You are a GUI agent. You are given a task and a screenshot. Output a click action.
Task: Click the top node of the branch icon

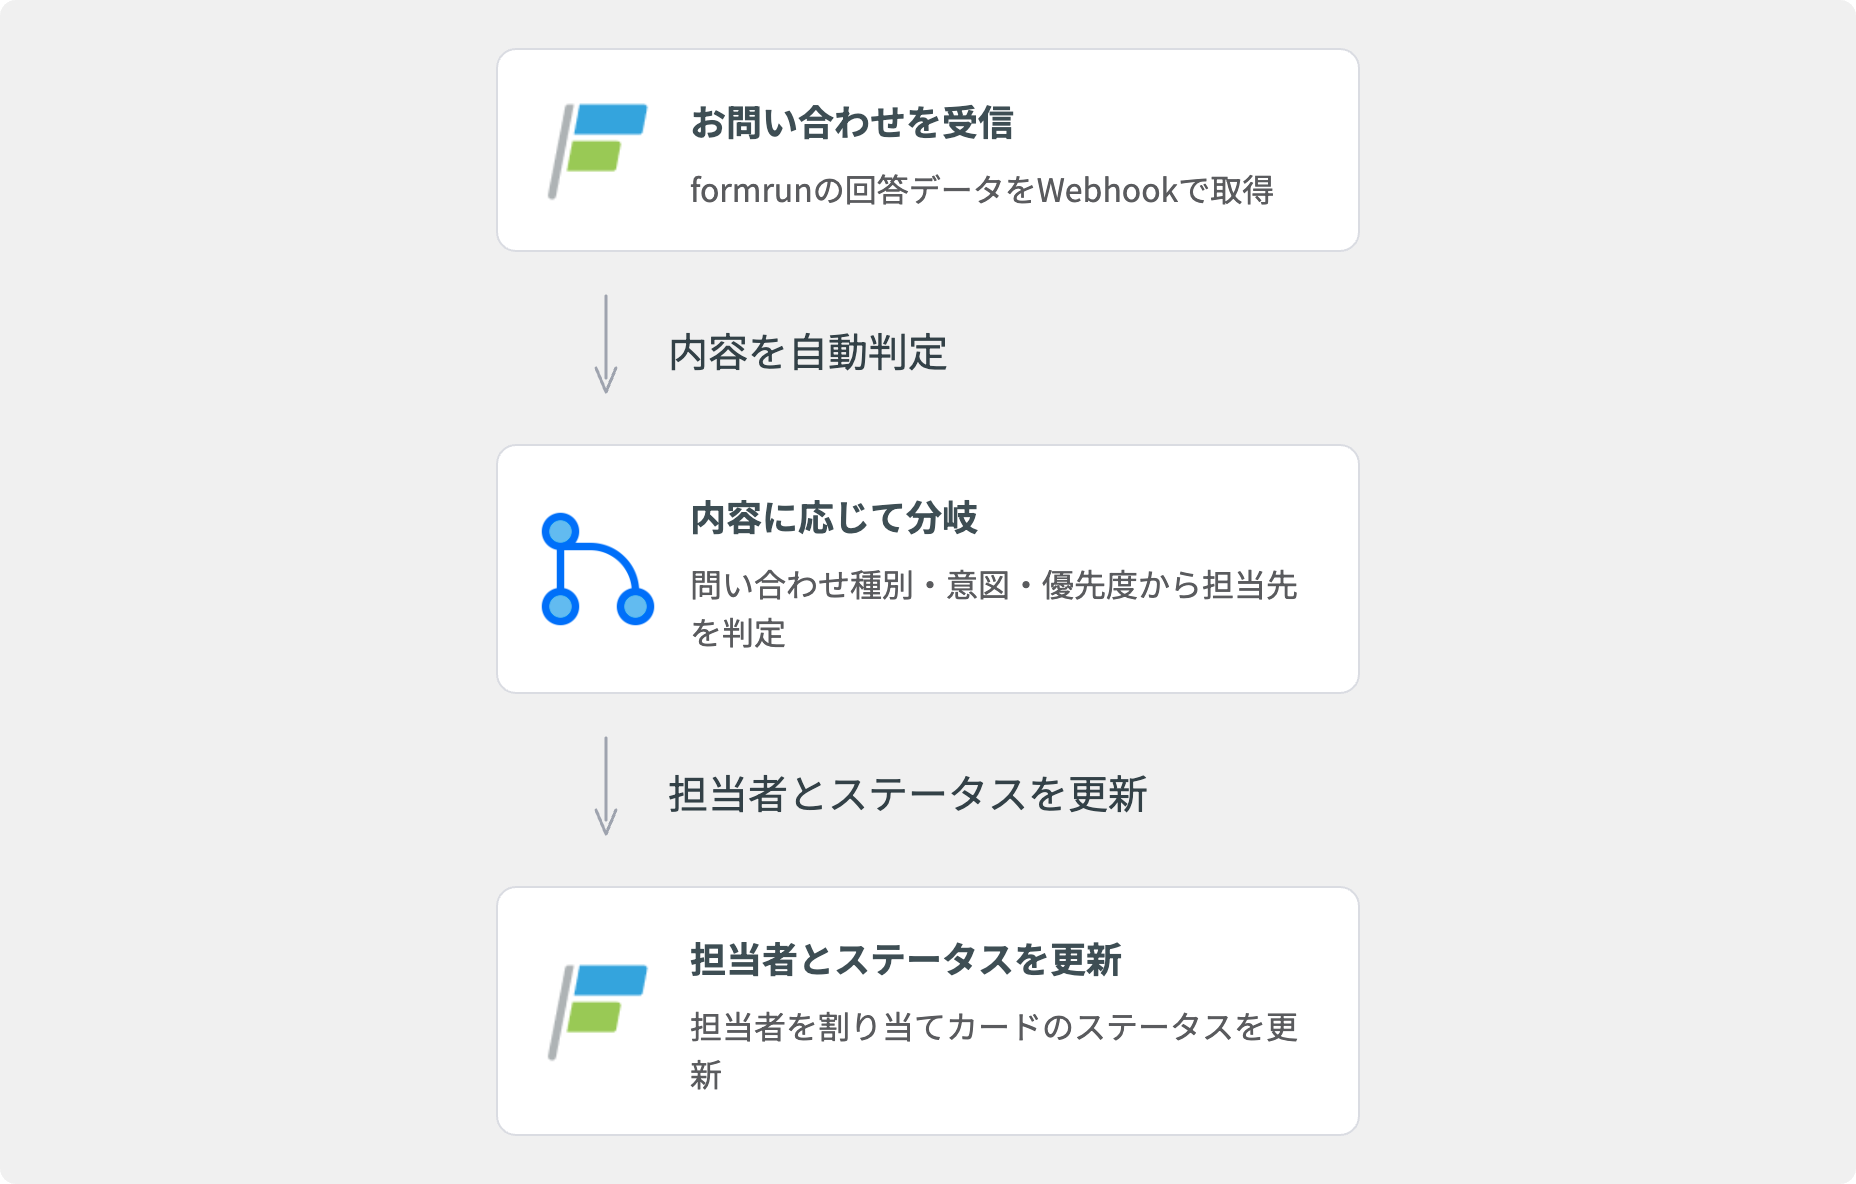560,531
